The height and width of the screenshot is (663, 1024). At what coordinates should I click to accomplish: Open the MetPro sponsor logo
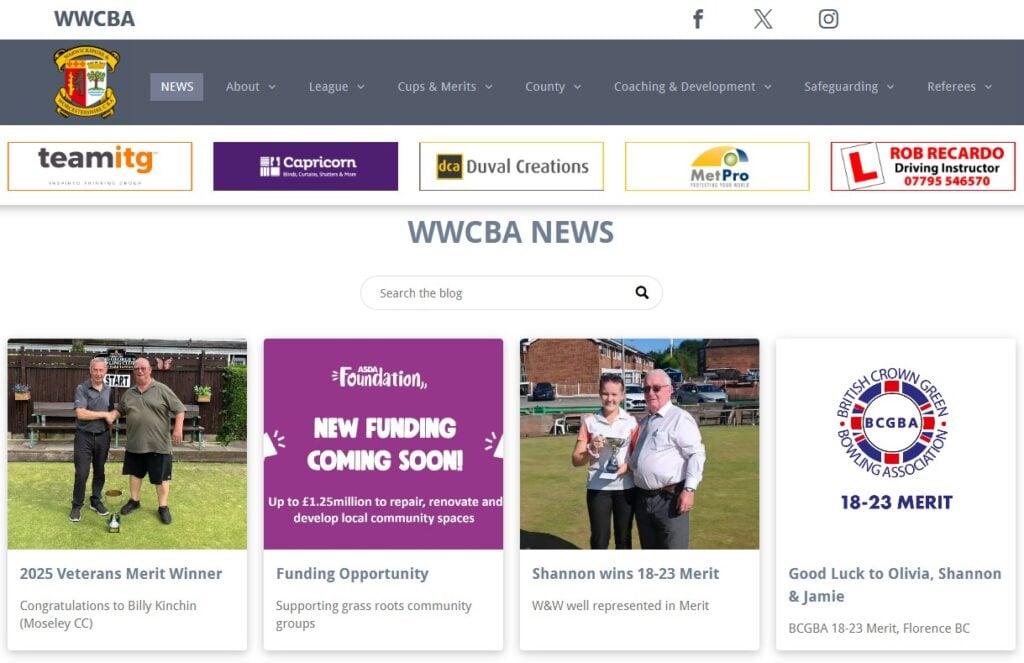[717, 167]
